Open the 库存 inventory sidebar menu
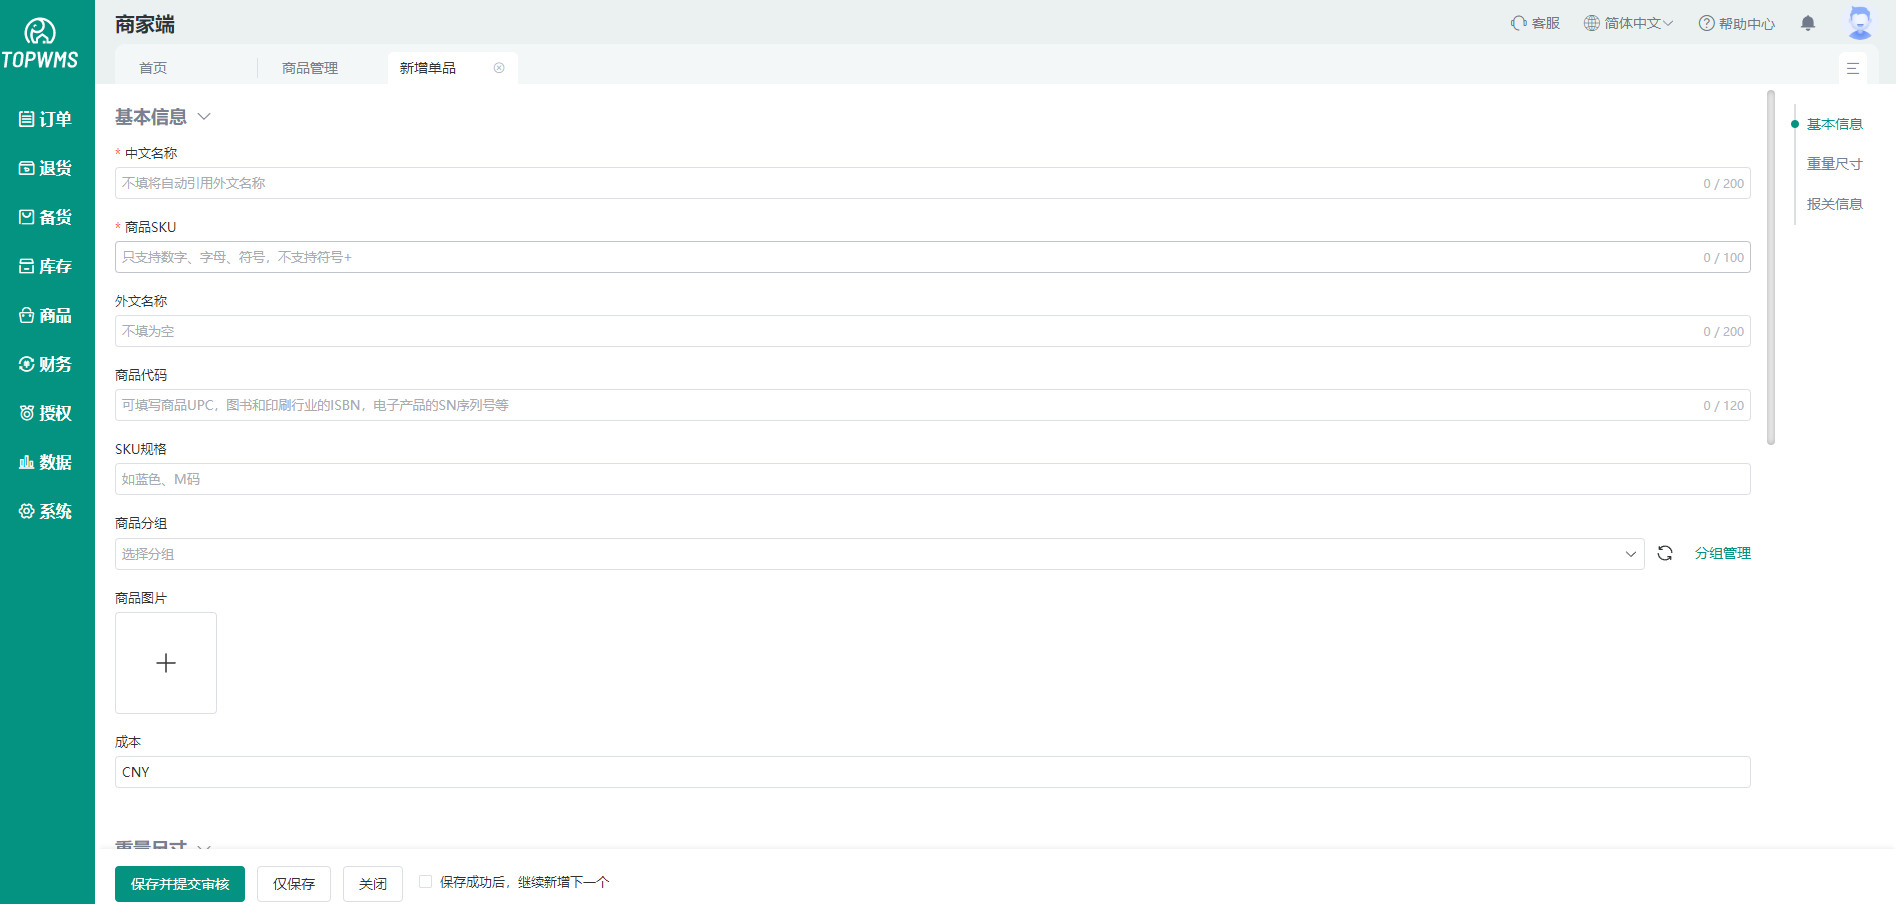The width and height of the screenshot is (1896, 904). coord(46,266)
